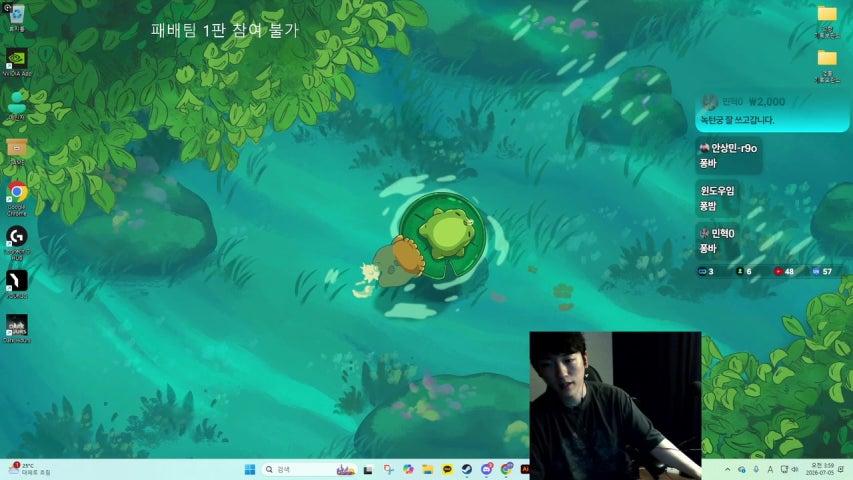Open the Windows Start menu
Image resolution: width=853 pixels, height=480 pixels.
[250, 469]
